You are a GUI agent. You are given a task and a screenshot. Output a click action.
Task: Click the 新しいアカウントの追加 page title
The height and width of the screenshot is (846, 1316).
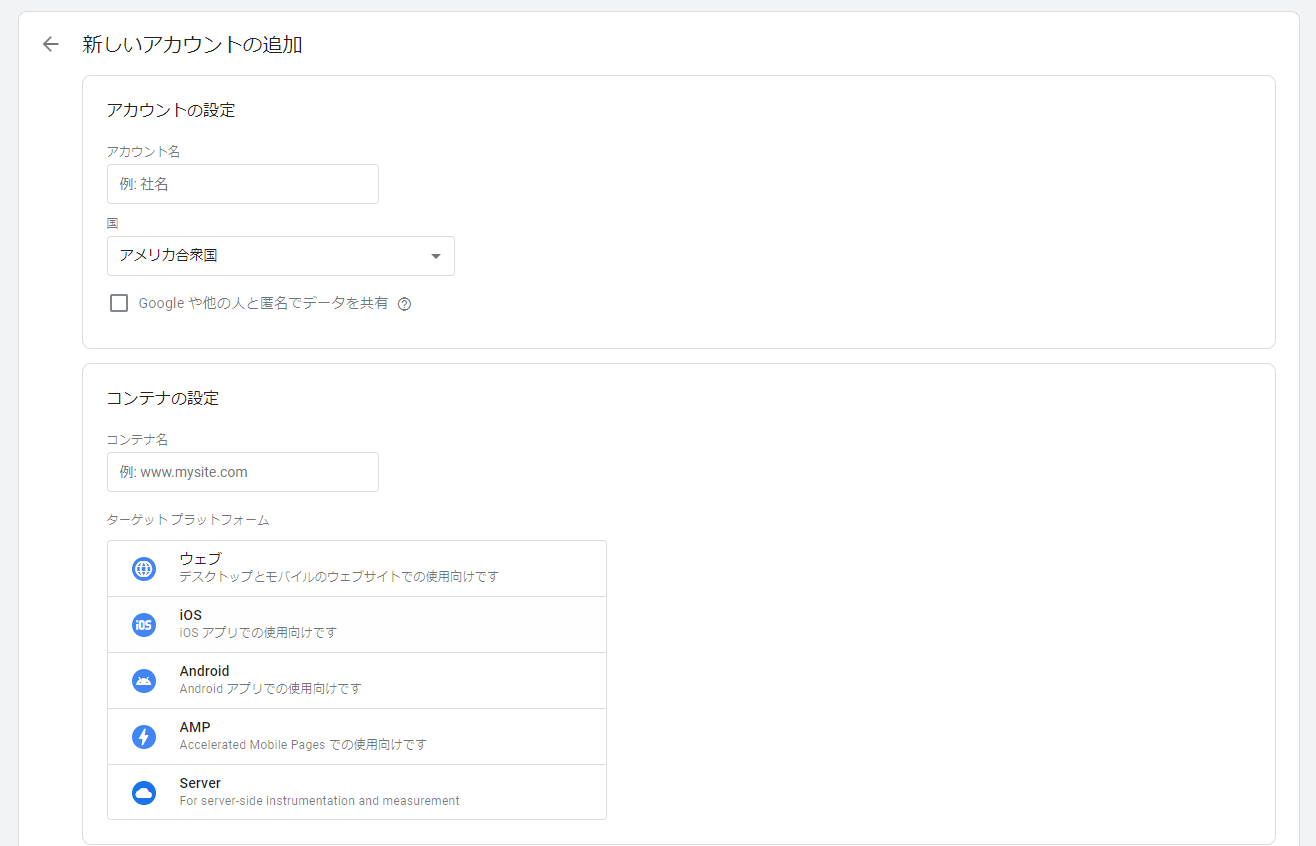[192, 45]
